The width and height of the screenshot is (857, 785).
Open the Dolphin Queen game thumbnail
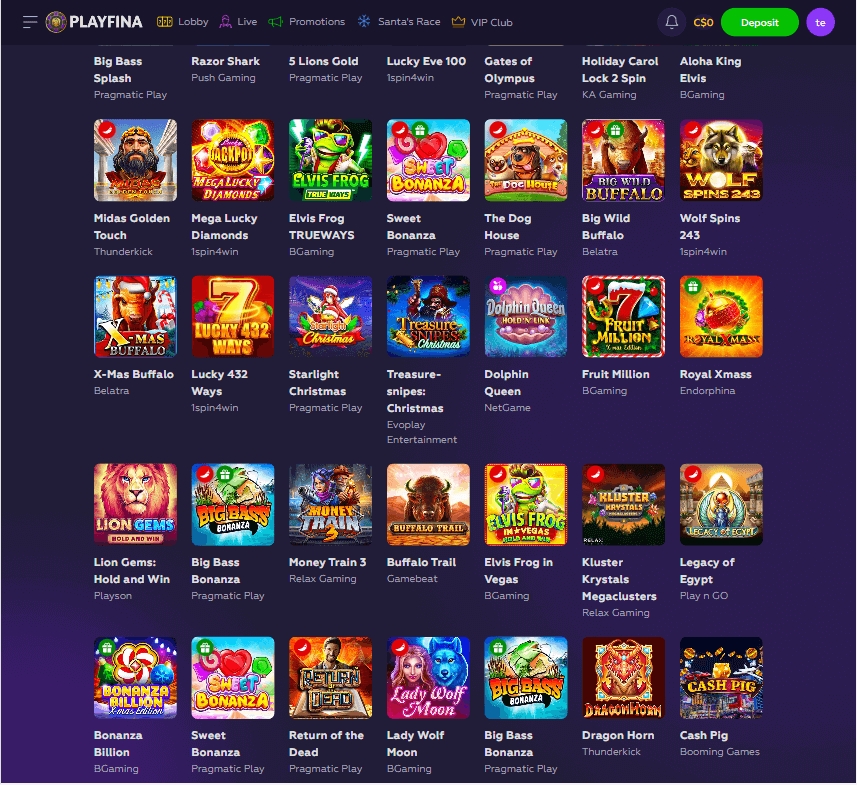tap(526, 317)
